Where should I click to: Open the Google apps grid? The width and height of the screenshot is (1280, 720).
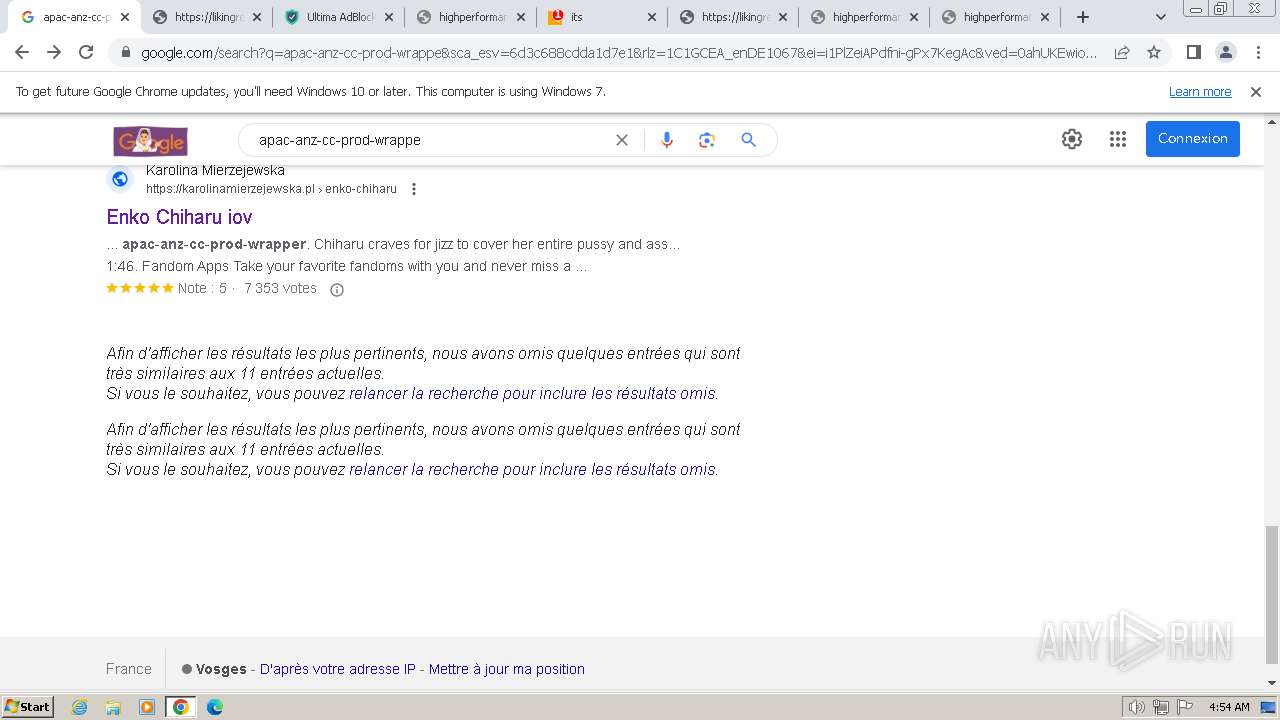click(1118, 139)
